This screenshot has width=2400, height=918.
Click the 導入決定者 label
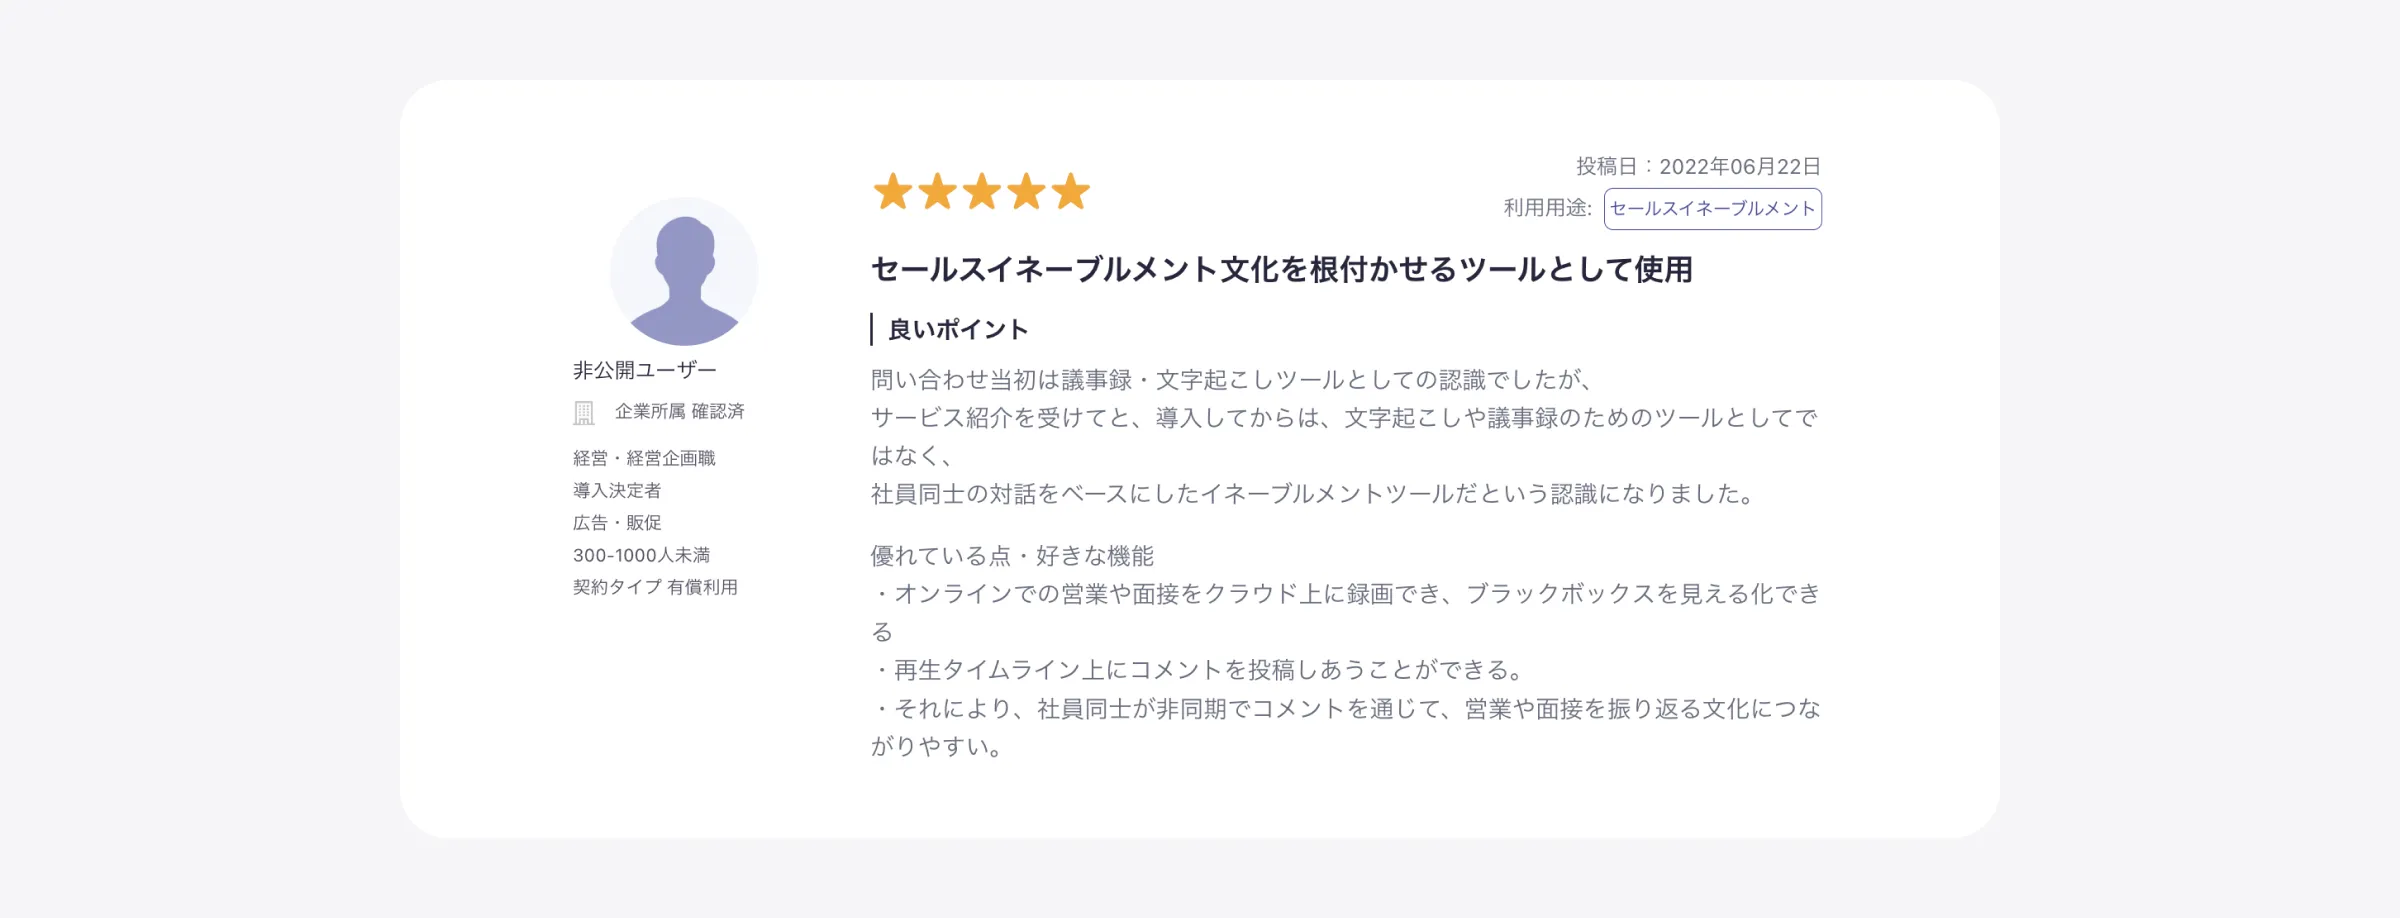pyautogui.click(x=617, y=490)
